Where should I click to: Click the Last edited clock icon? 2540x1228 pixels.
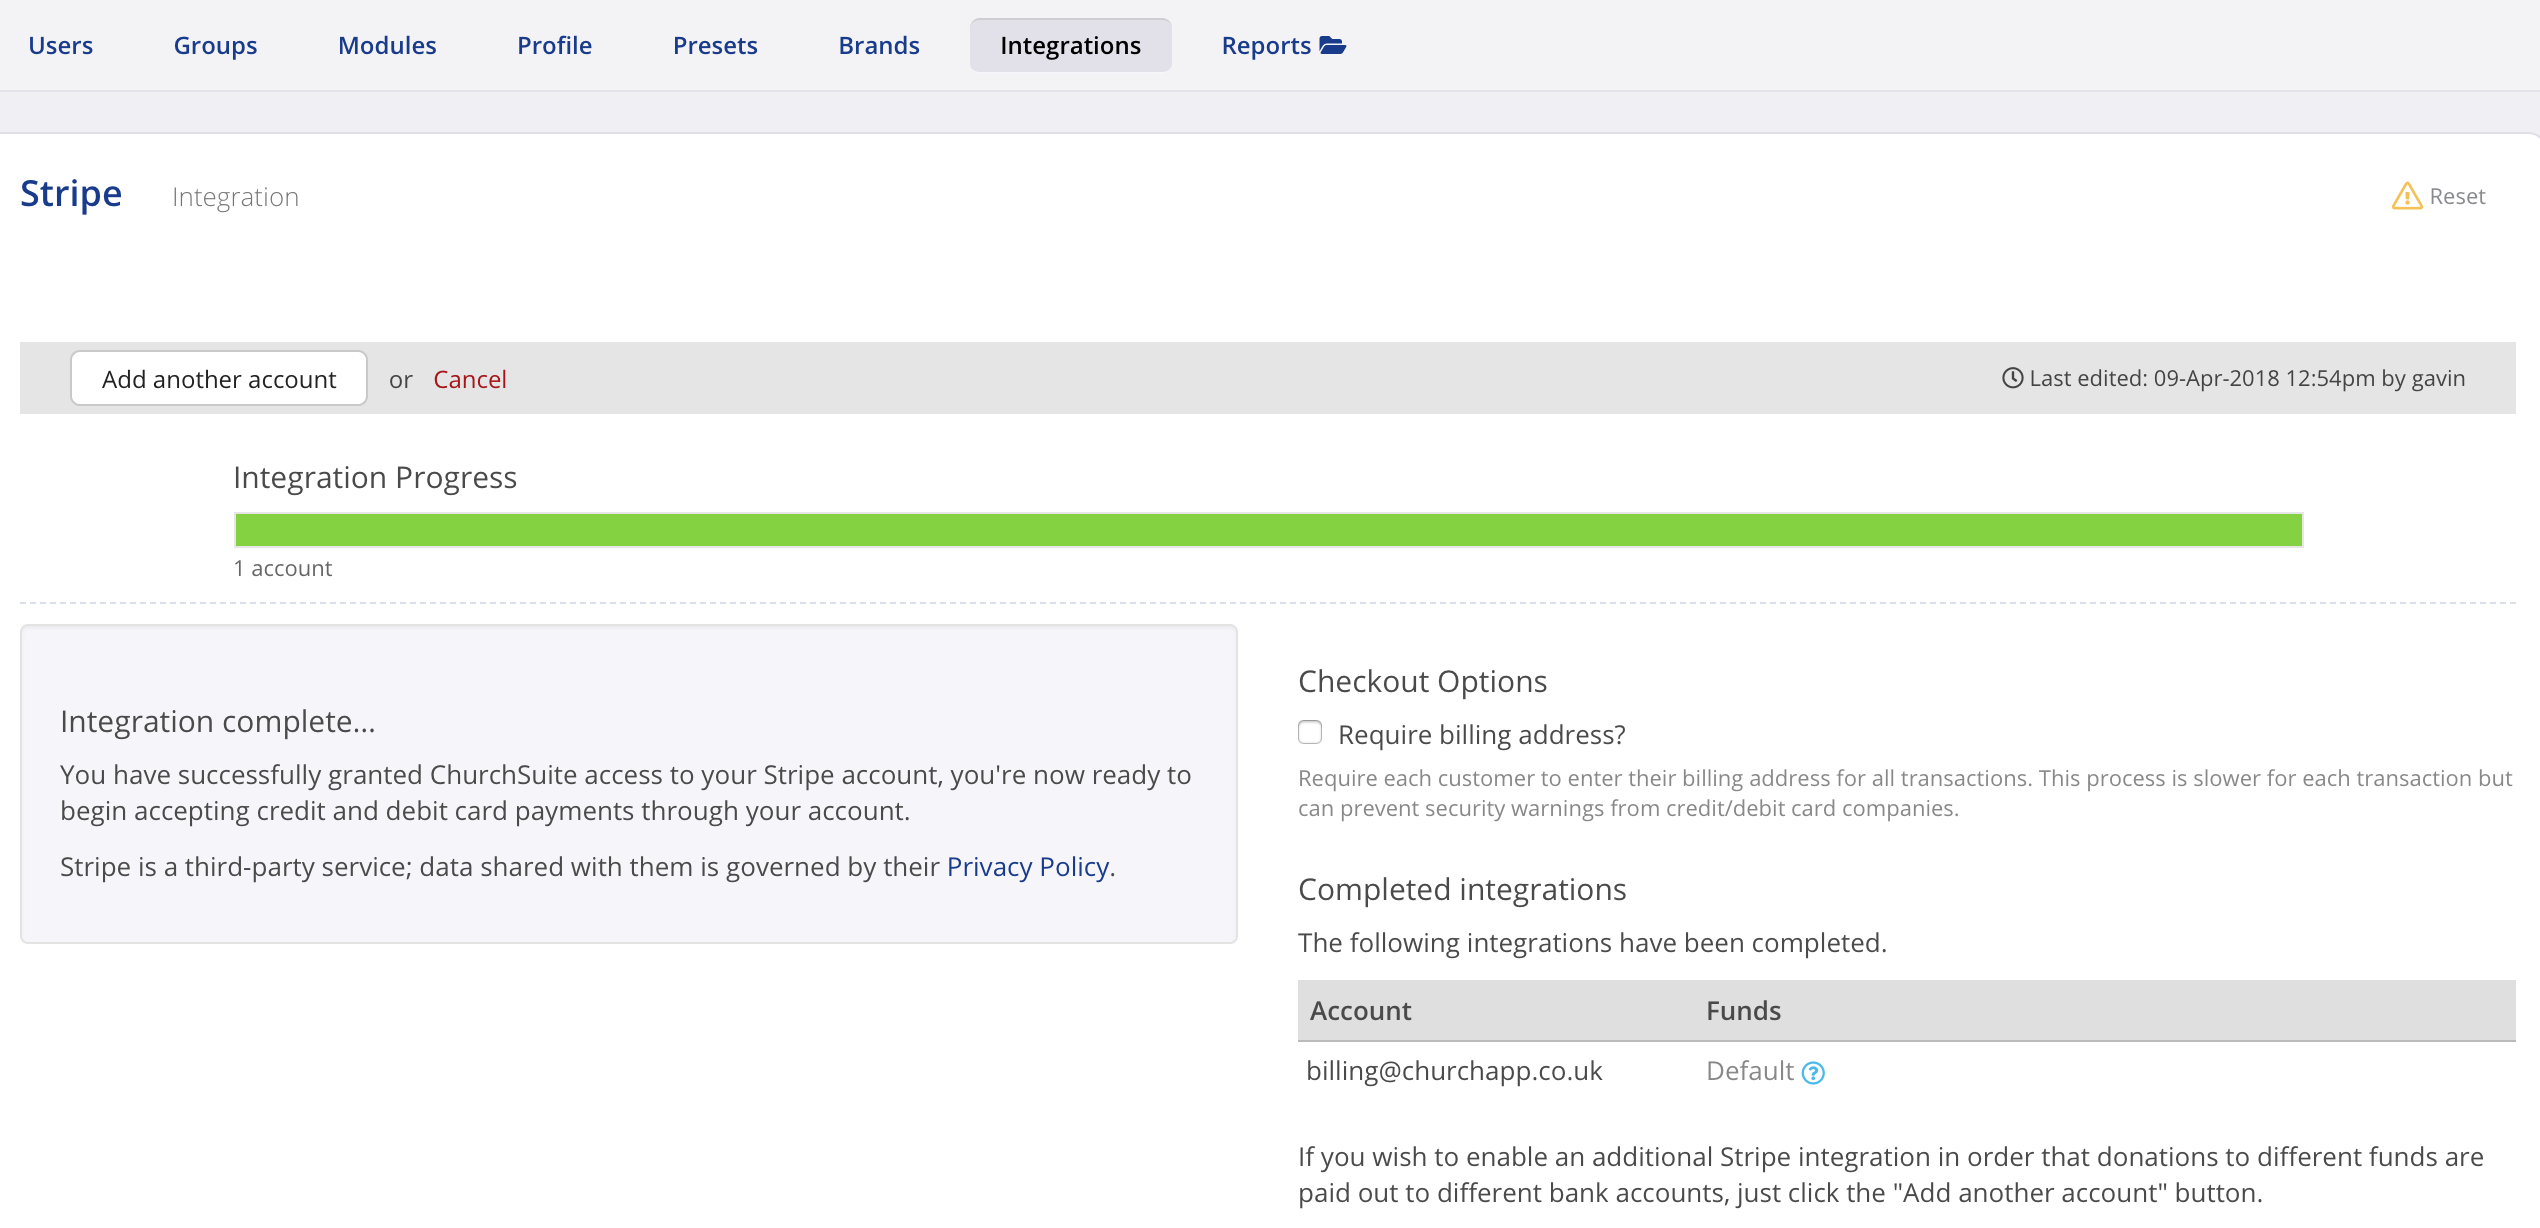coord(2012,378)
